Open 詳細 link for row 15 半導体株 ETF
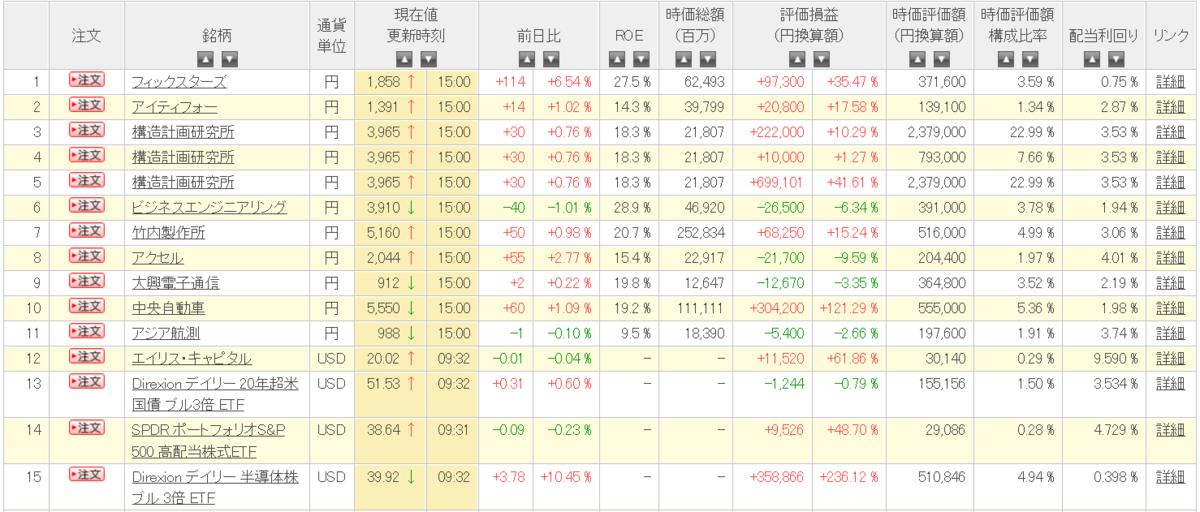Viewport: 1200px width, 512px height. [1169, 476]
